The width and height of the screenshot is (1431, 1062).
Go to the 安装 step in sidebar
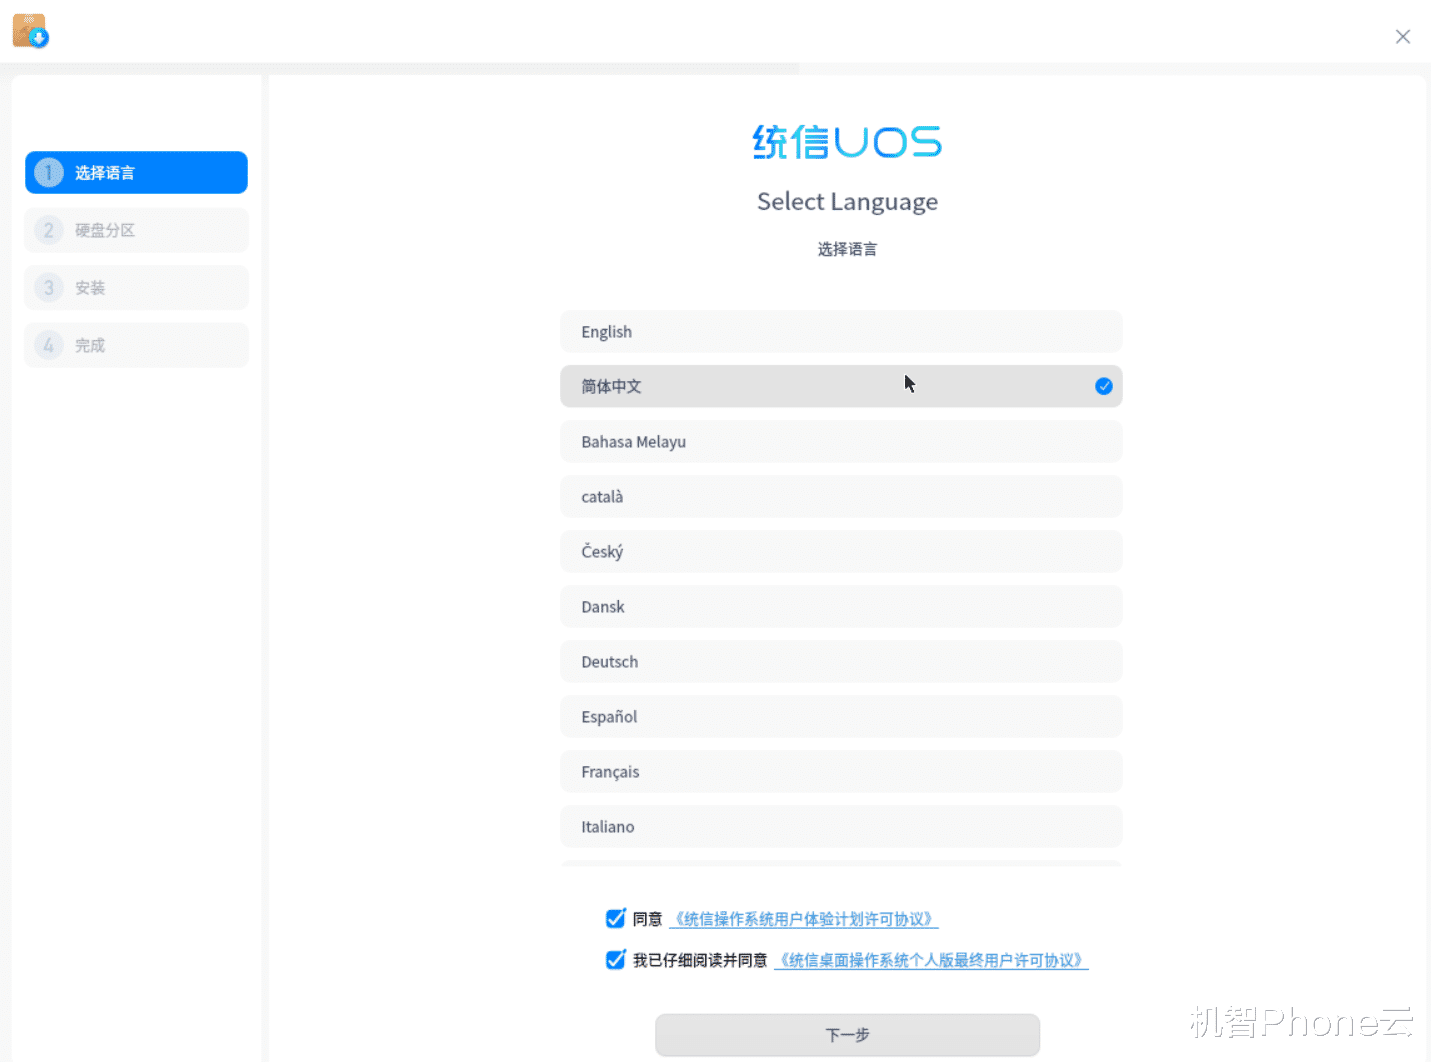click(136, 288)
